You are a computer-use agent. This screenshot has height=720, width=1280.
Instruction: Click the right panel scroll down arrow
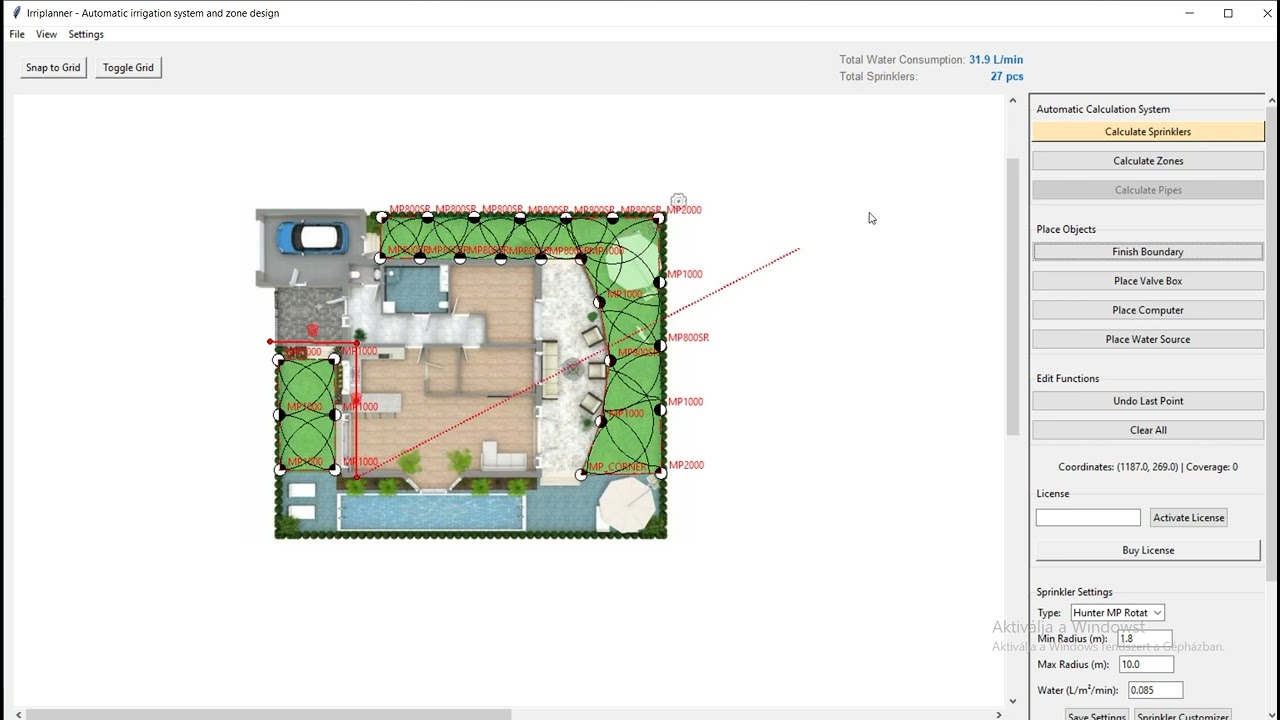pos(1272,714)
